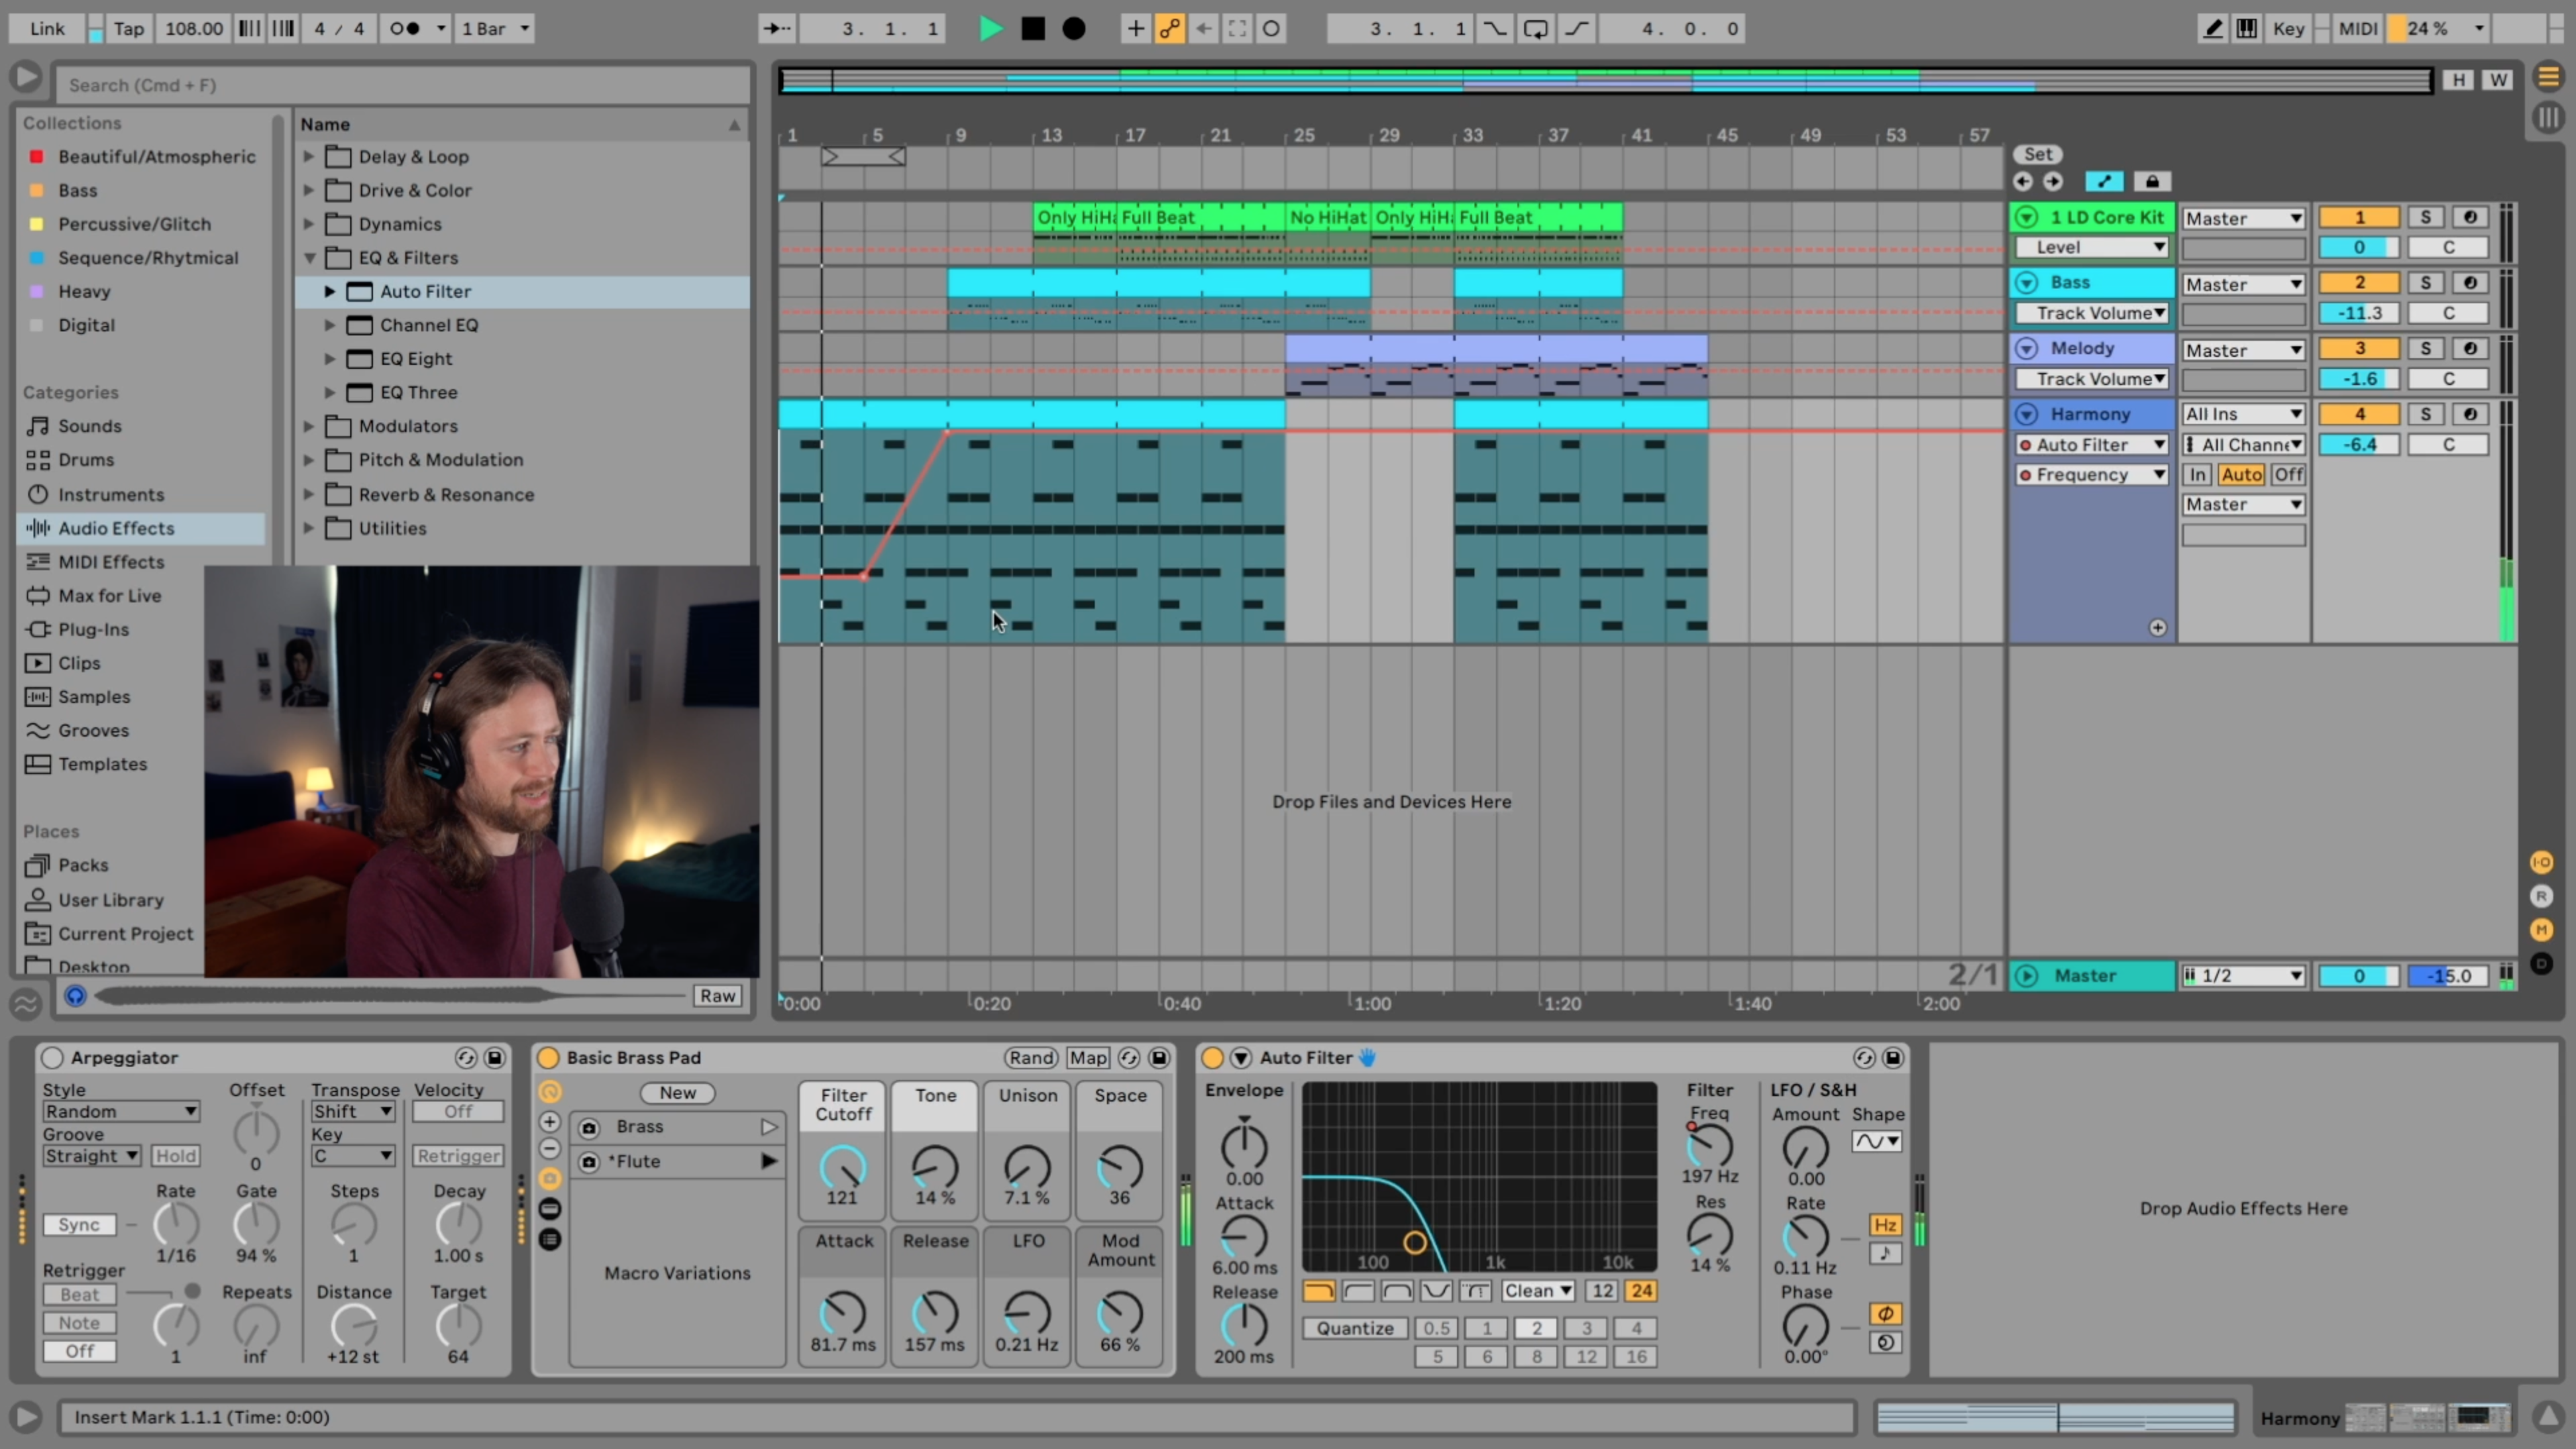Click Session view switch icon top-right
The height and width of the screenshot is (1449, 2576).
pos(2548,118)
